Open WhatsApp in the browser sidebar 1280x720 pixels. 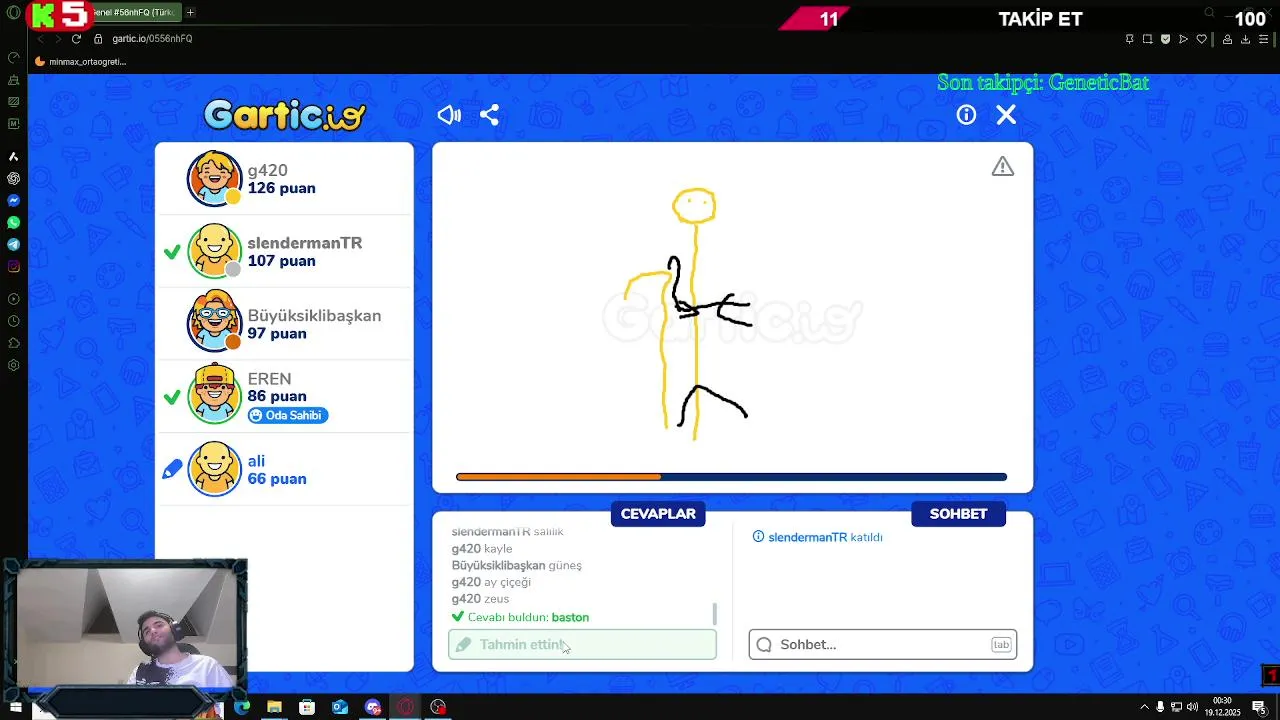coord(13,222)
